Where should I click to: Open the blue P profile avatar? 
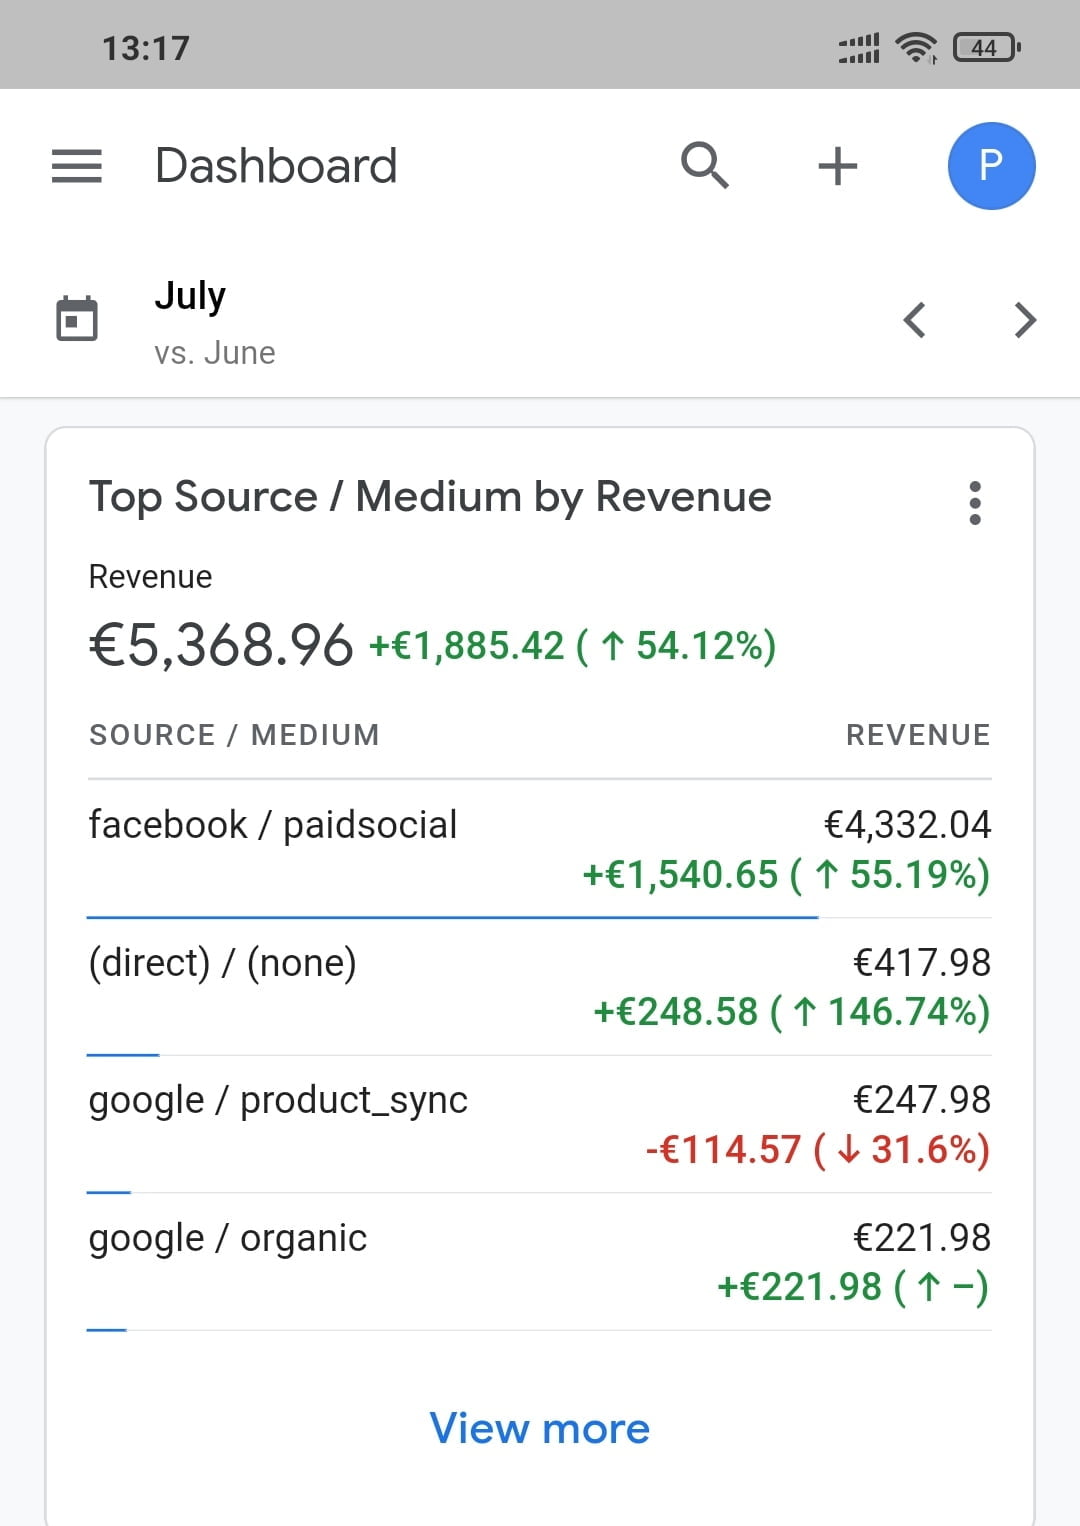[x=990, y=166]
